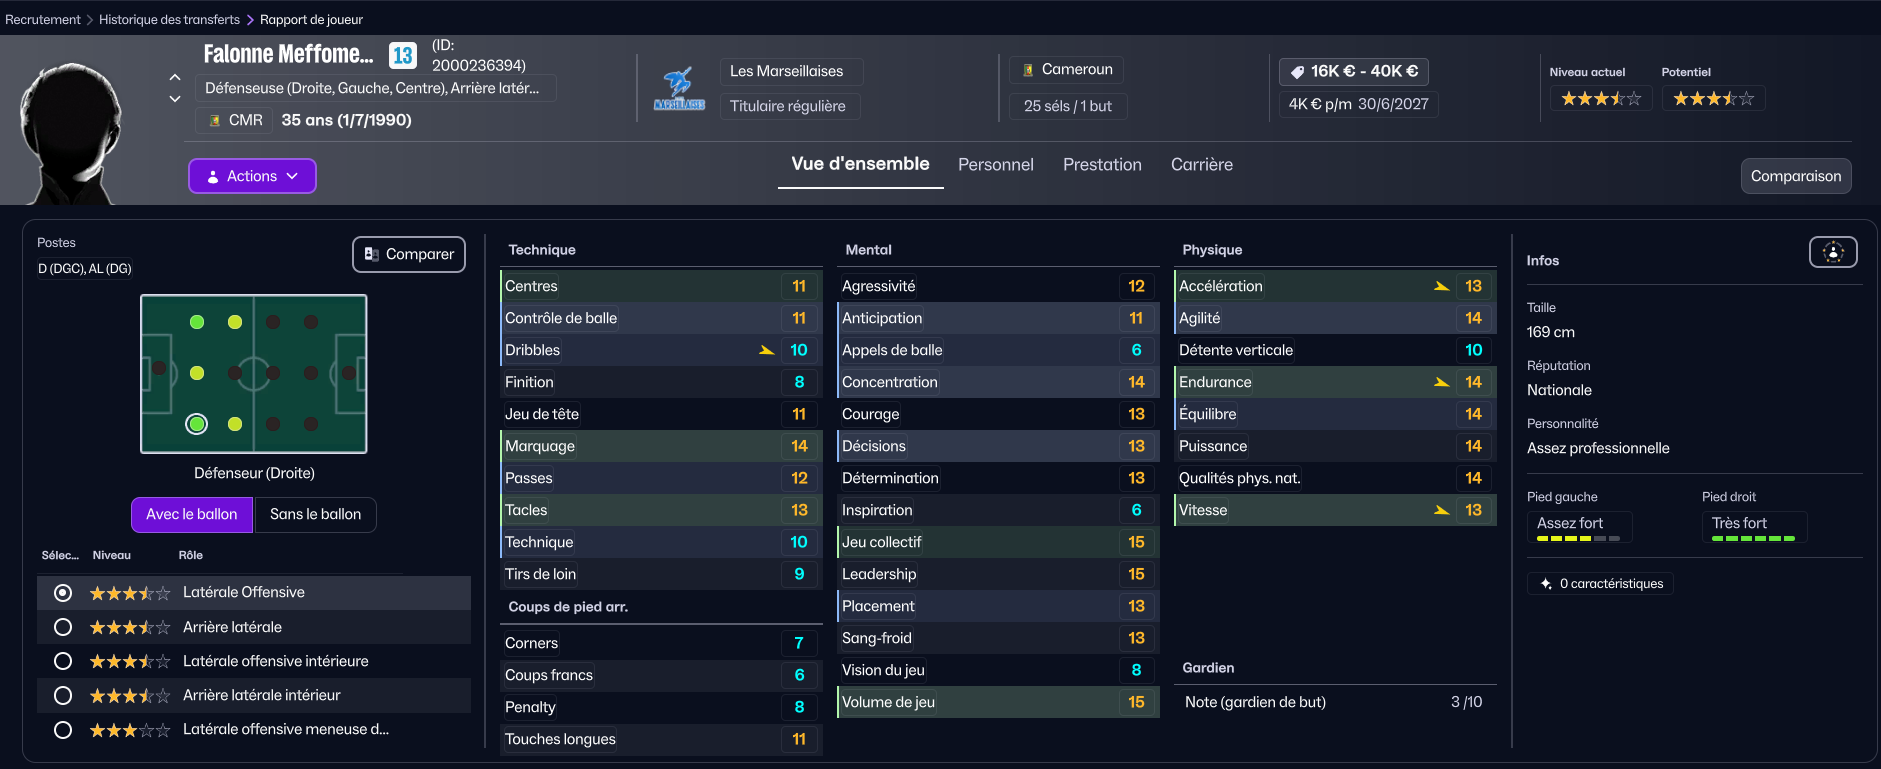
Task: Go to next player with down chevron
Action: pos(175,99)
